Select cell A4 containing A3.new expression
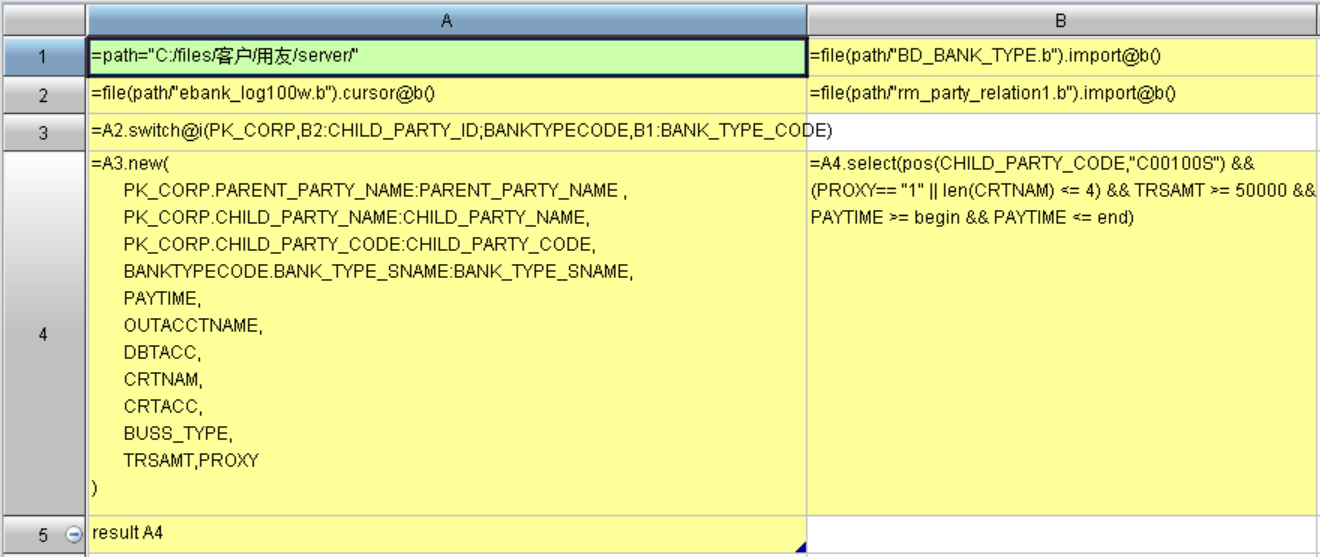Image resolution: width=1320 pixels, height=557 pixels. (x=447, y=333)
